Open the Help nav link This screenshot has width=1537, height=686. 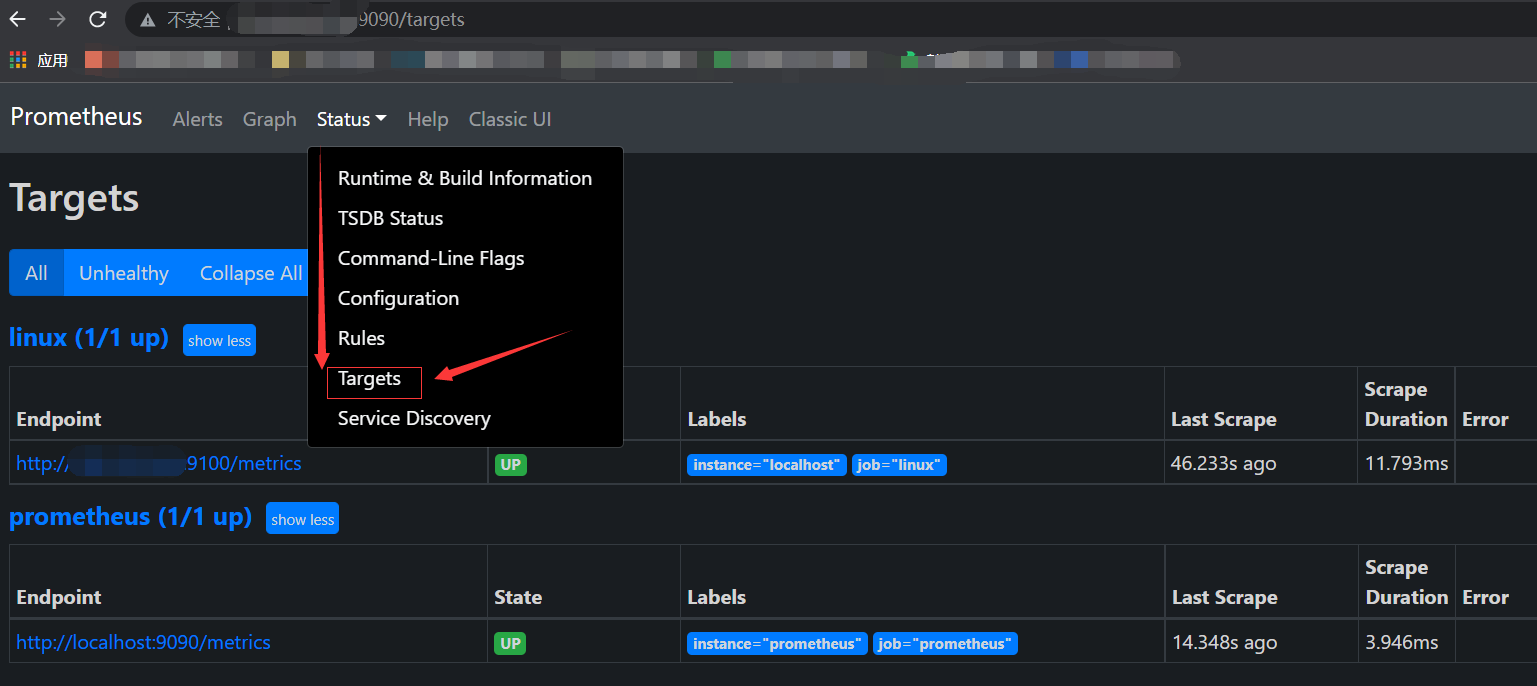click(x=428, y=119)
